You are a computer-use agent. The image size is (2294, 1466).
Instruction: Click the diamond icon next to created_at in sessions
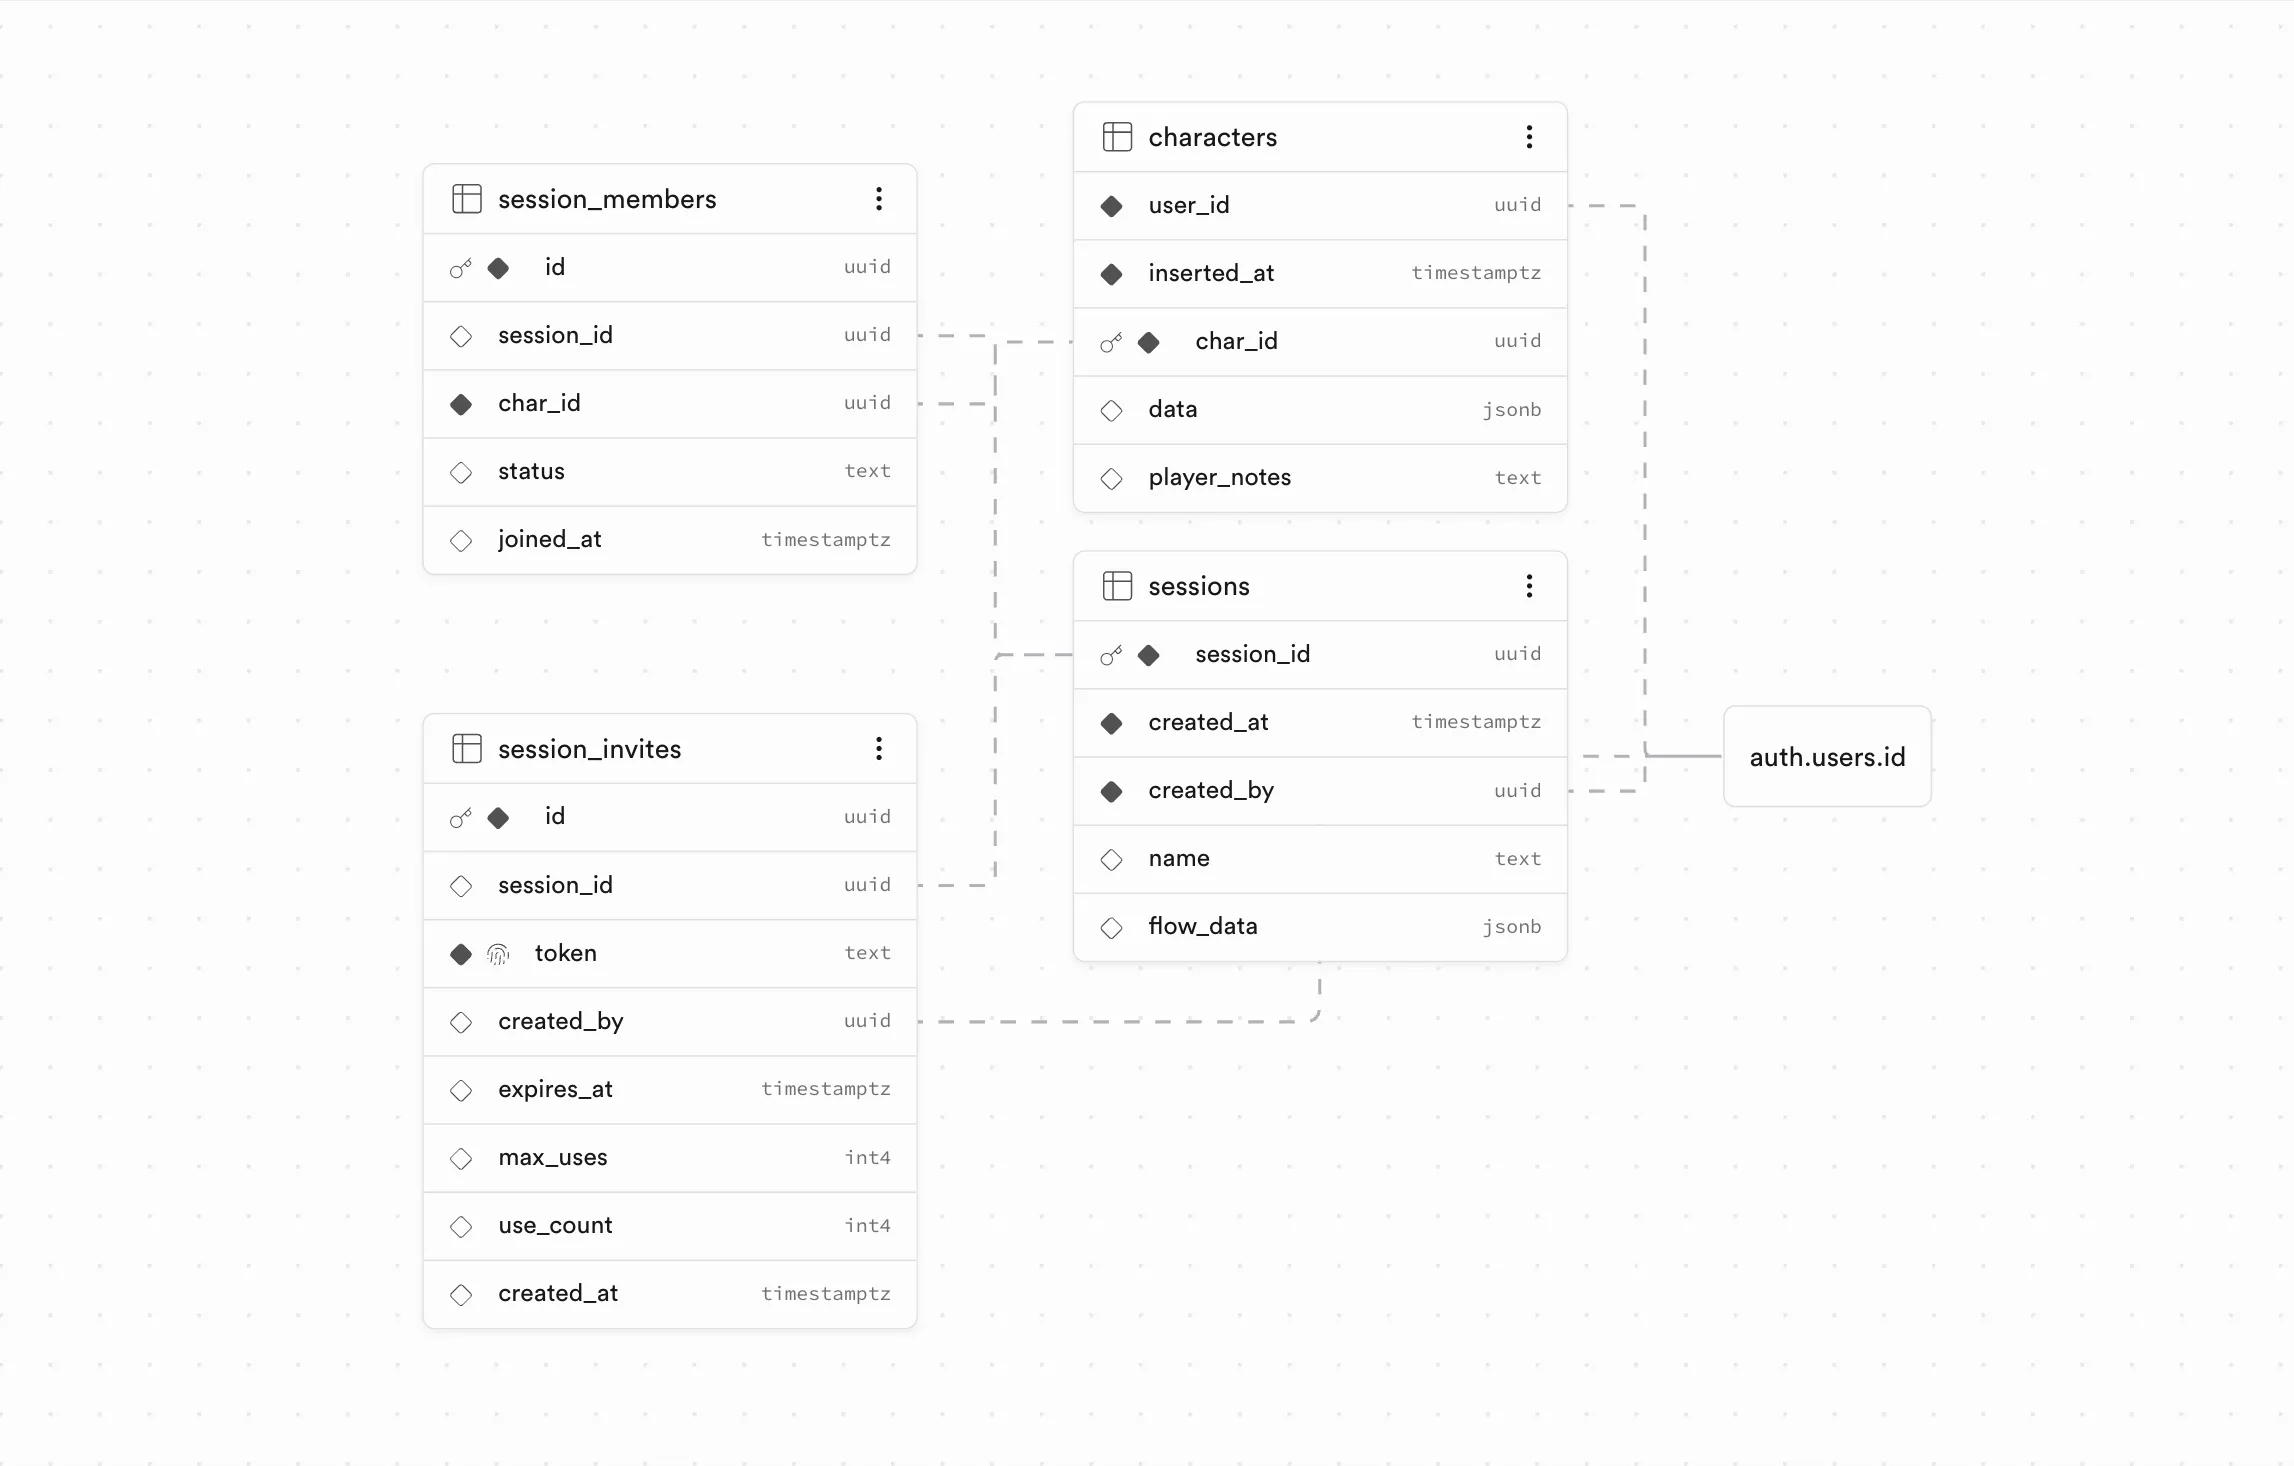pos(1111,722)
